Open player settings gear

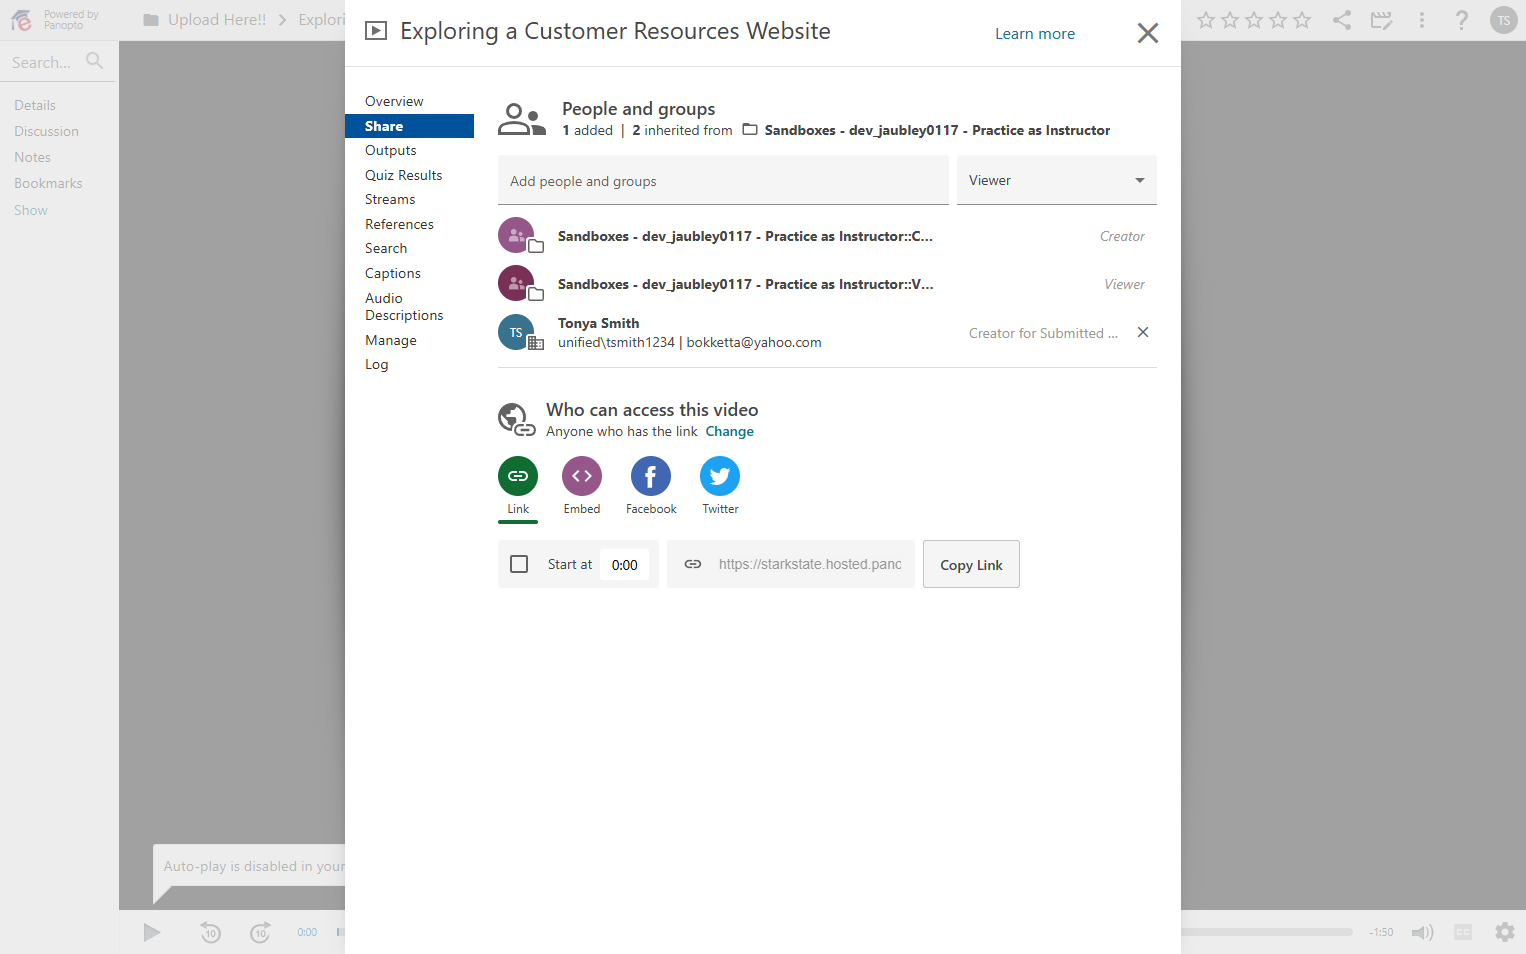tap(1505, 932)
